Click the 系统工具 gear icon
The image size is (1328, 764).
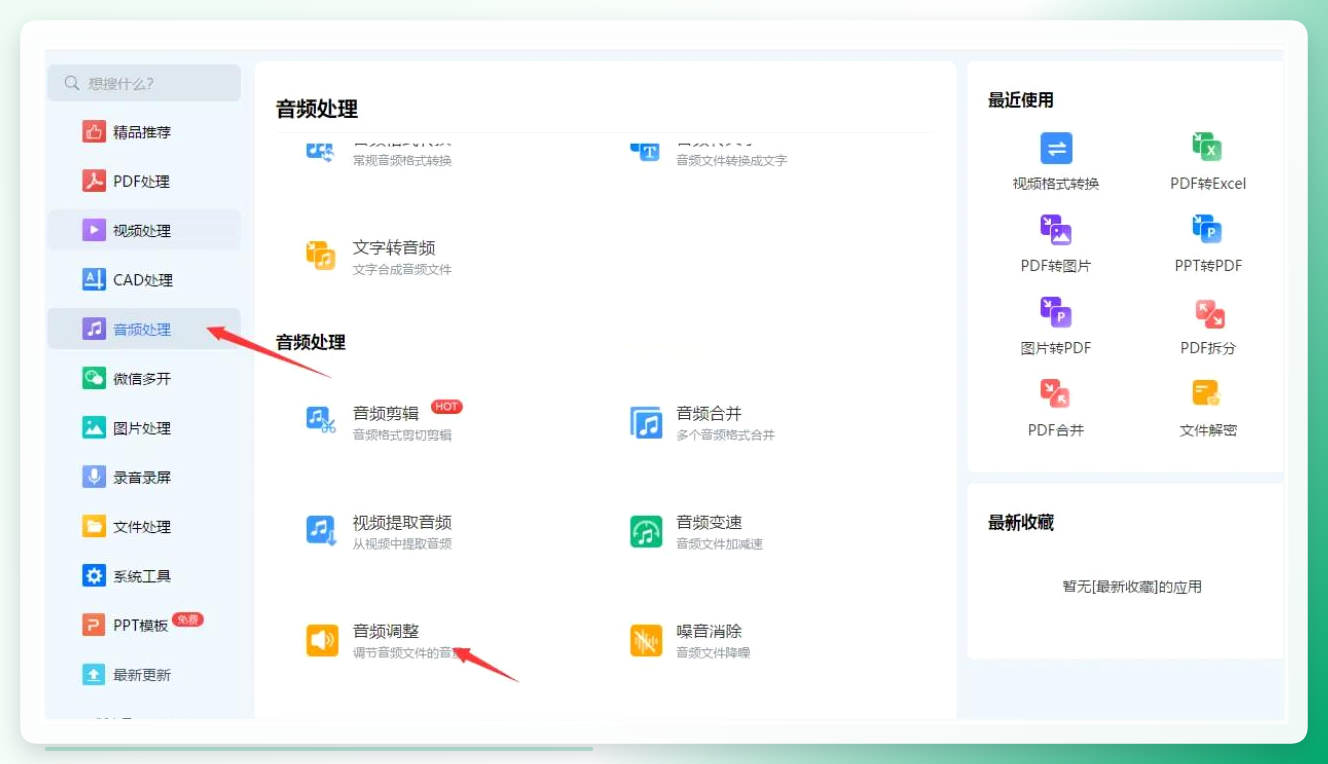[94, 576]
